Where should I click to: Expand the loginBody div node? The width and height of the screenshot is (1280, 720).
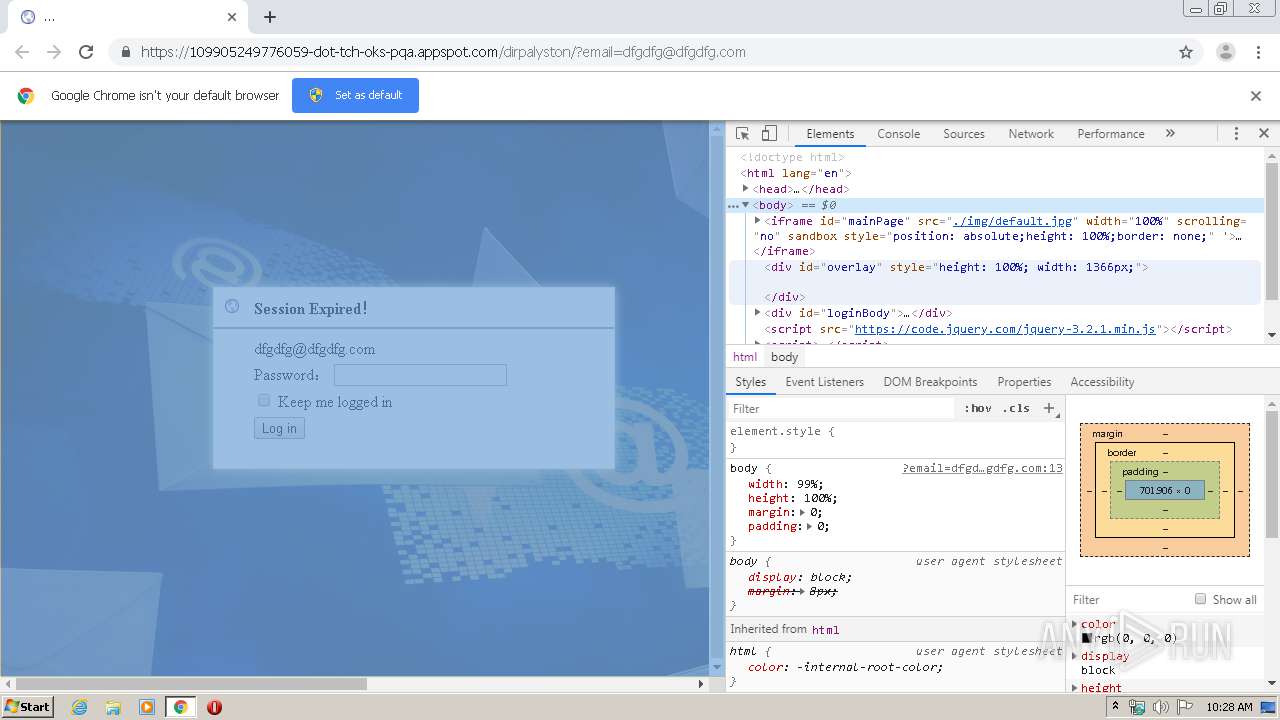(x=757, y=313)
